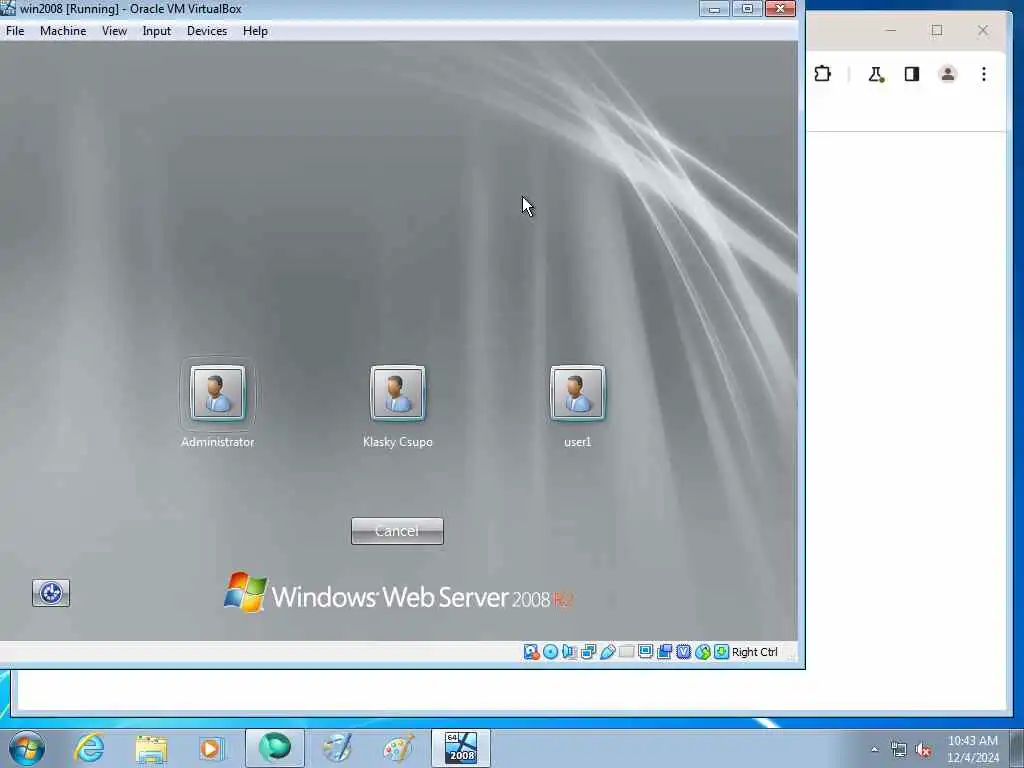
Task: Click the Right Ctrl host key label
Action: [x=754, y=652]
